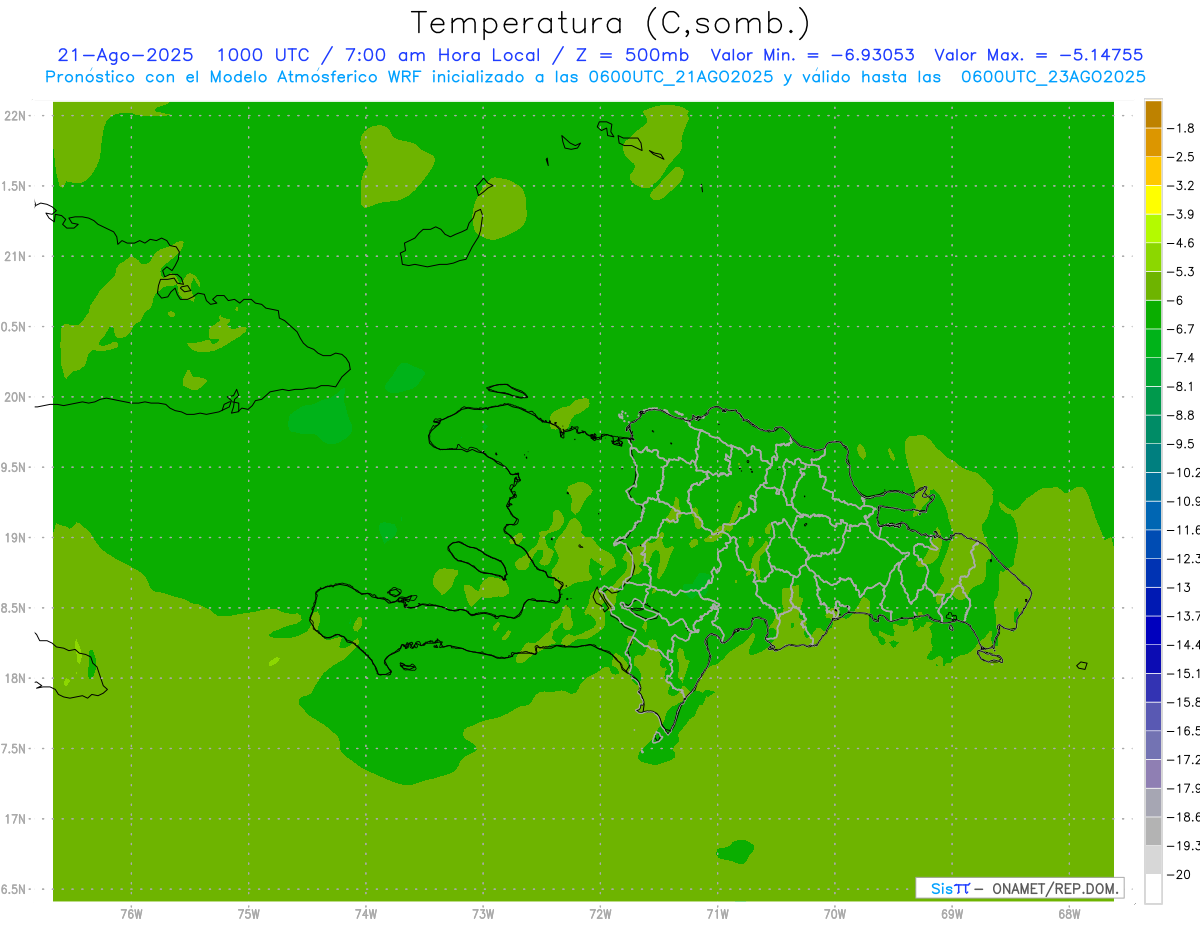Click 'Valor Max. = -5.14755' in the header

(x=1038, y=55)
